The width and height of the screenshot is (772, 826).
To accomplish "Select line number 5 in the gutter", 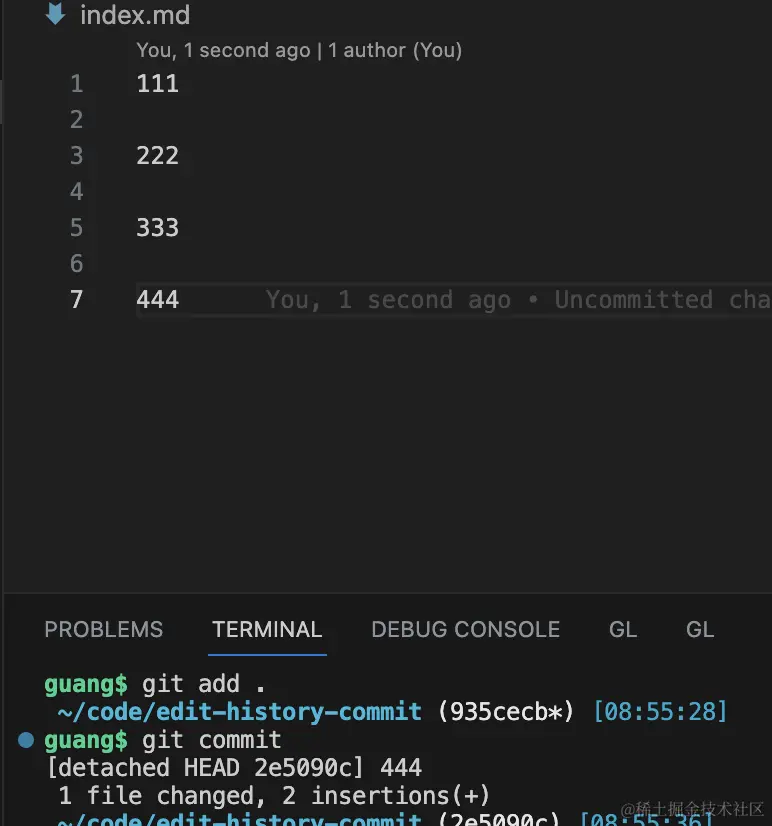I will [77, 228].
